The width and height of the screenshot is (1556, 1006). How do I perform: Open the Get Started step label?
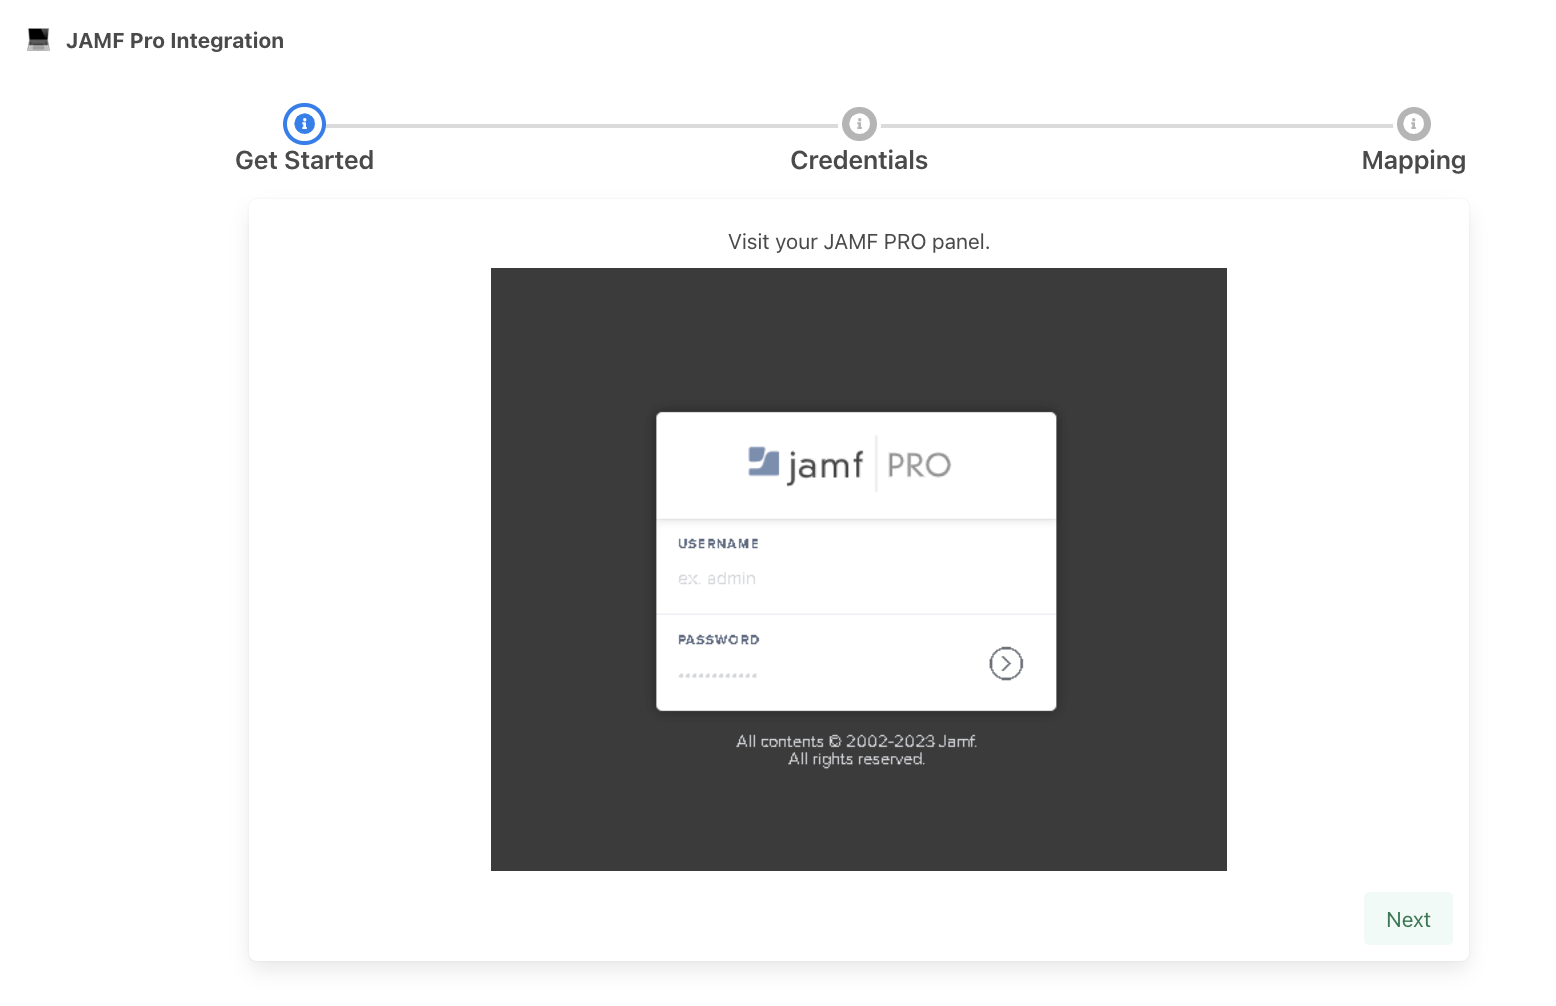(304, 161)
